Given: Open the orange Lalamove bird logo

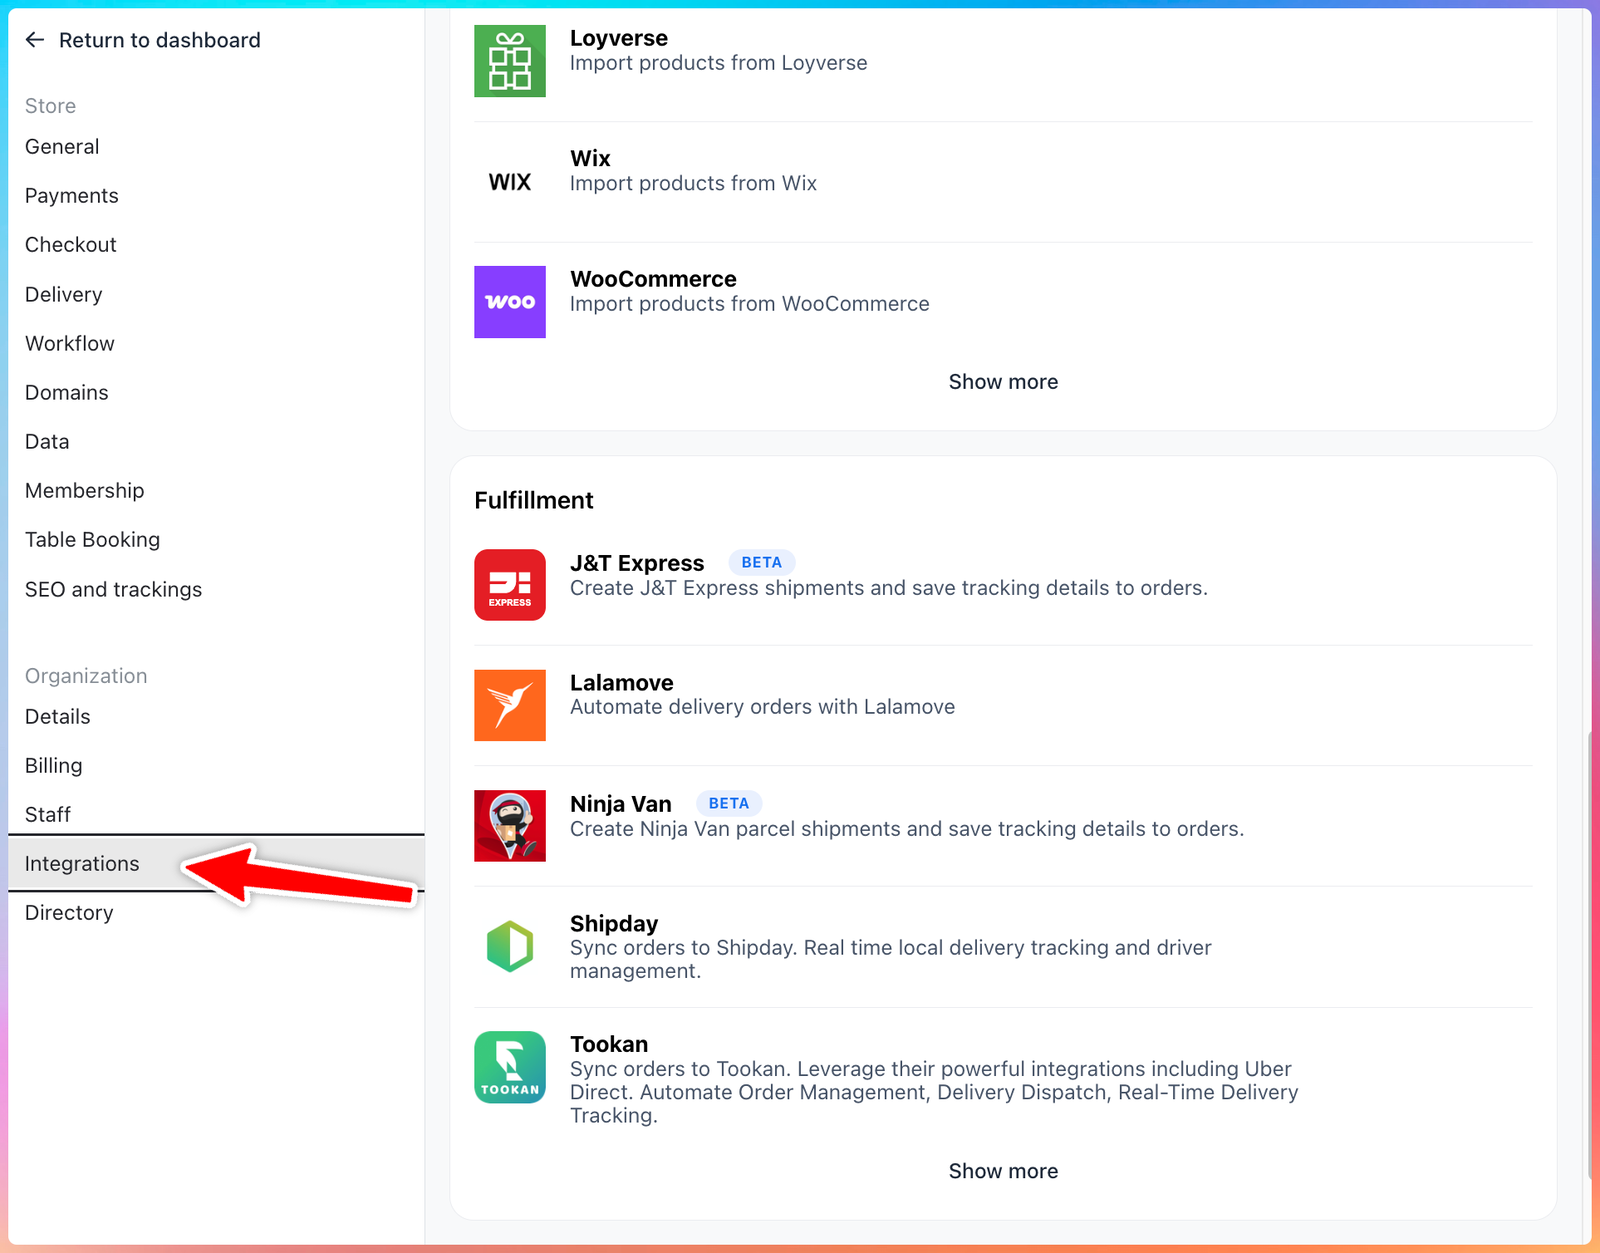Looking at the screenshot, I should pos(510,705).
